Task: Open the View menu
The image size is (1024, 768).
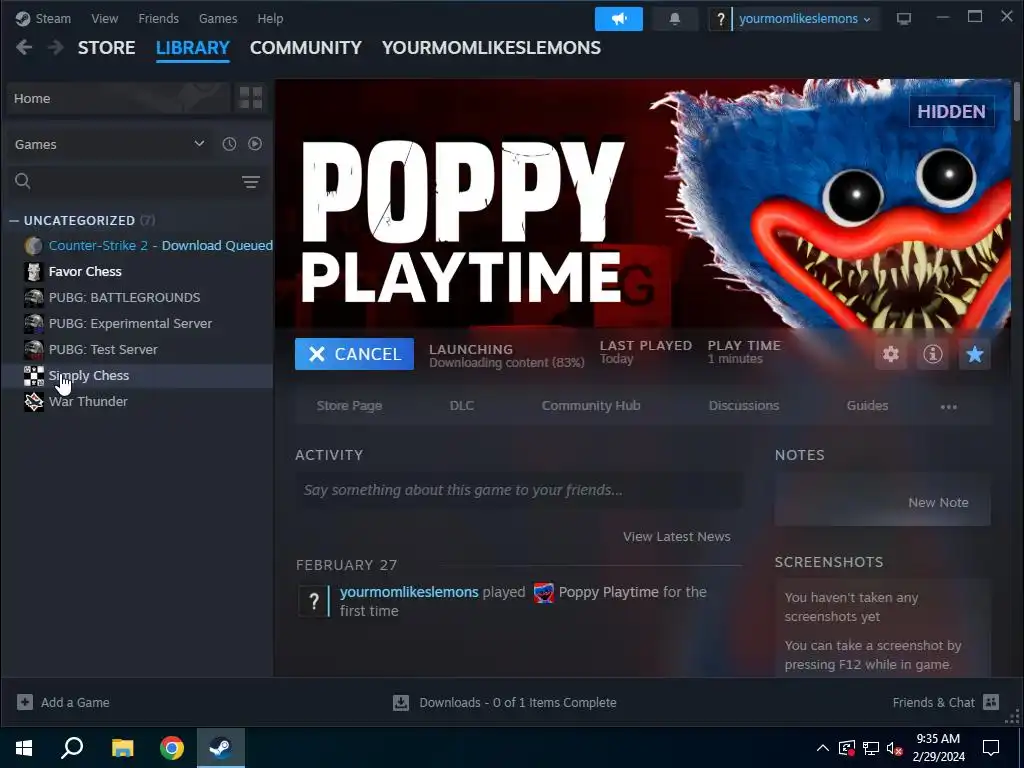Action: click(104, 19)
